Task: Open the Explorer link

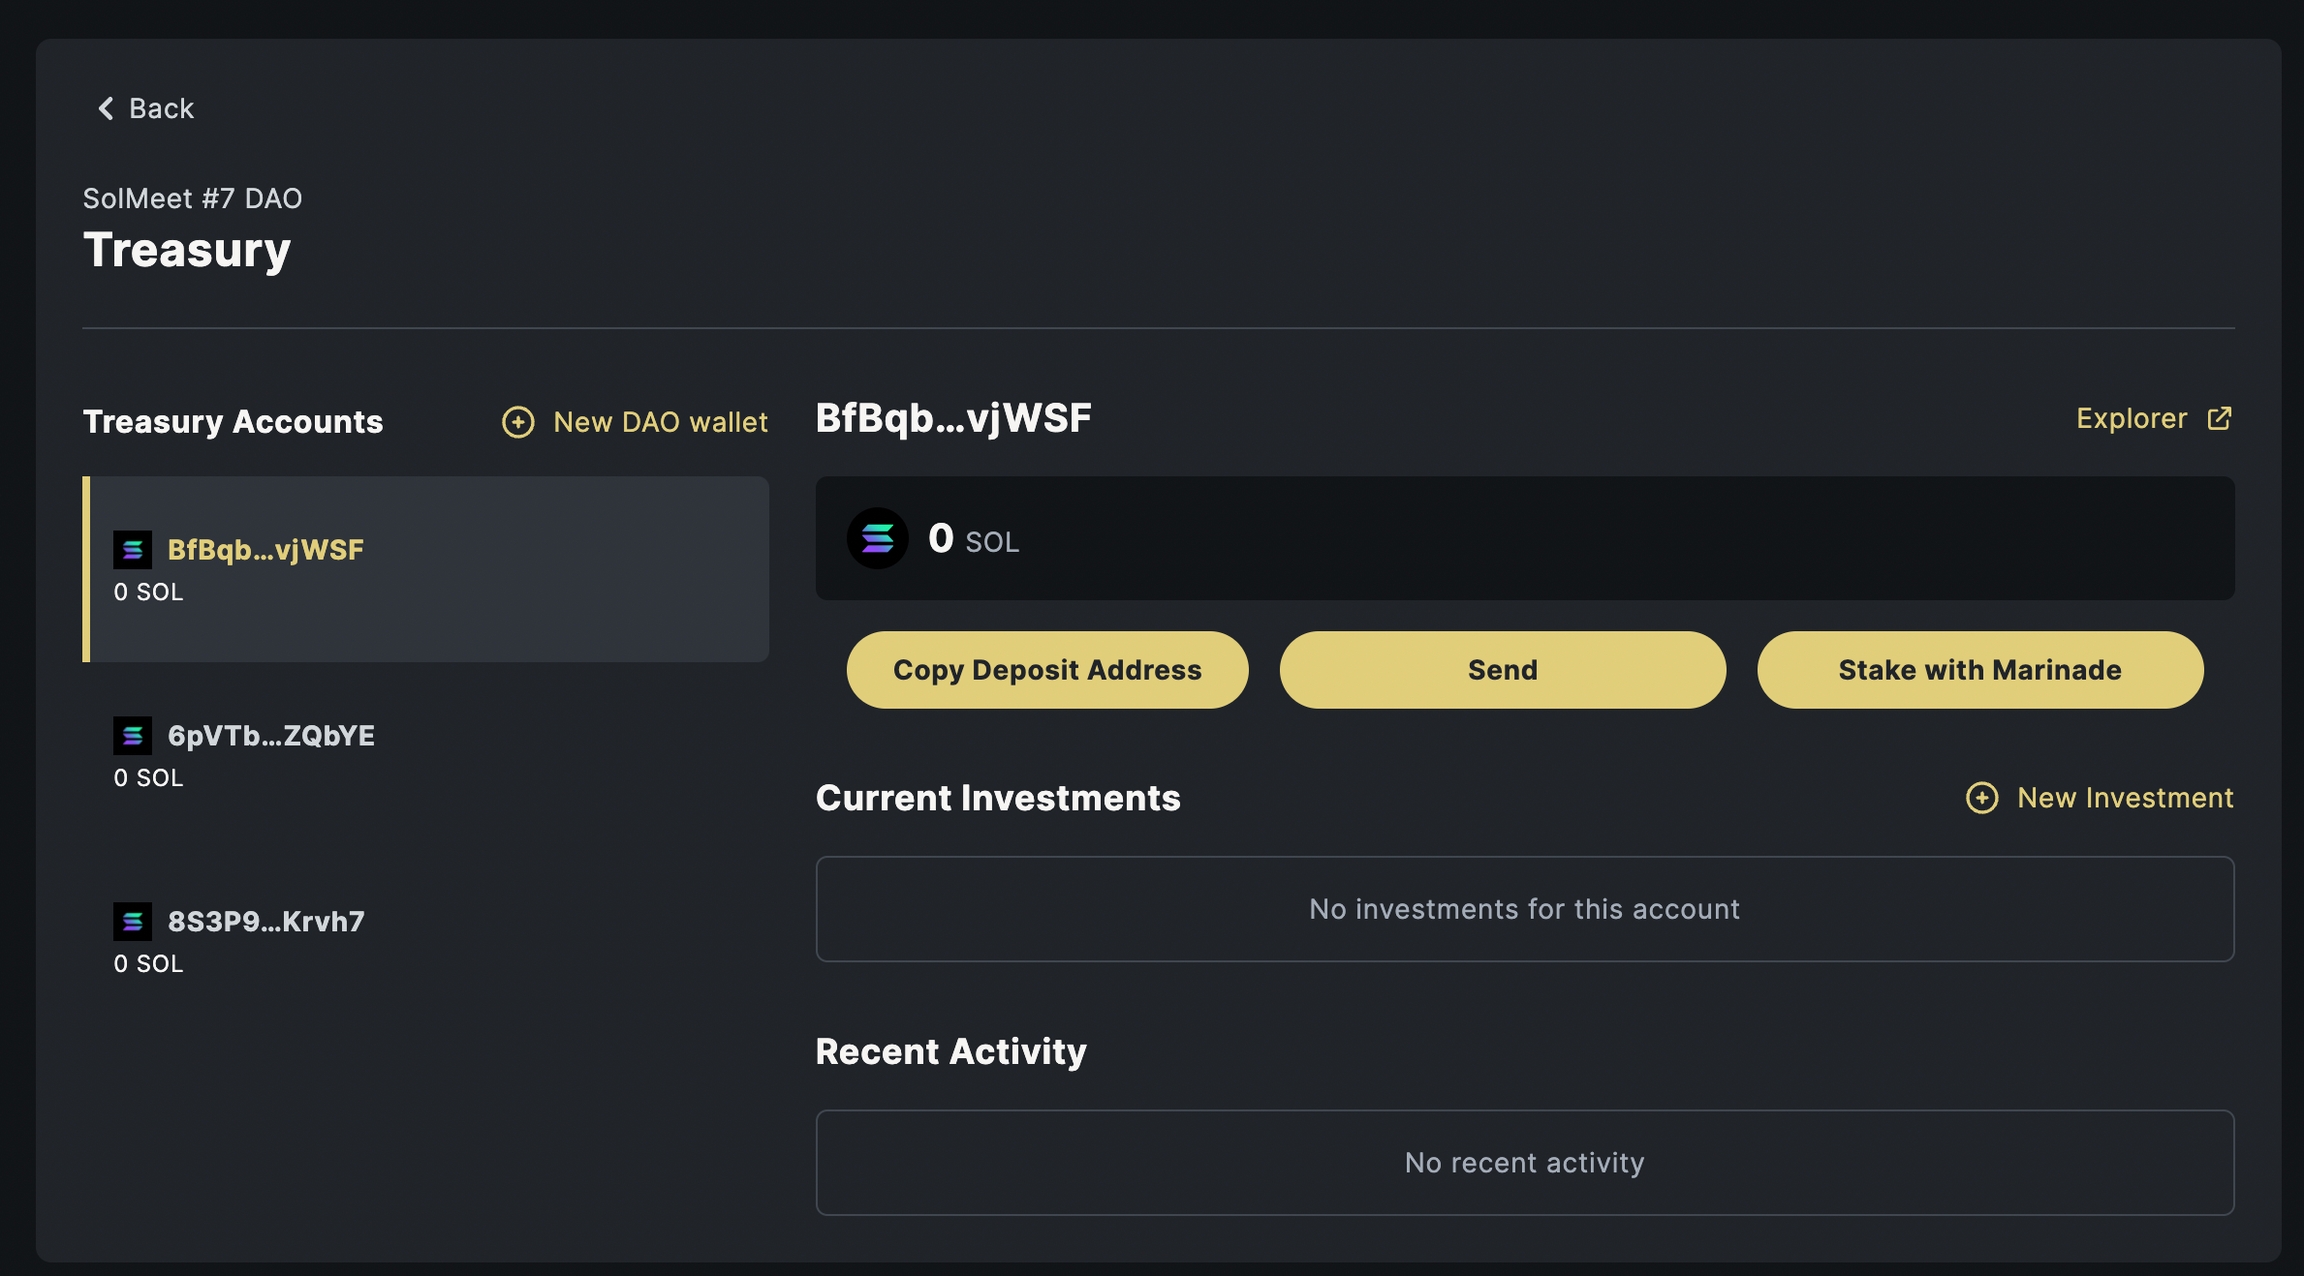Action: pos(2131,418)
